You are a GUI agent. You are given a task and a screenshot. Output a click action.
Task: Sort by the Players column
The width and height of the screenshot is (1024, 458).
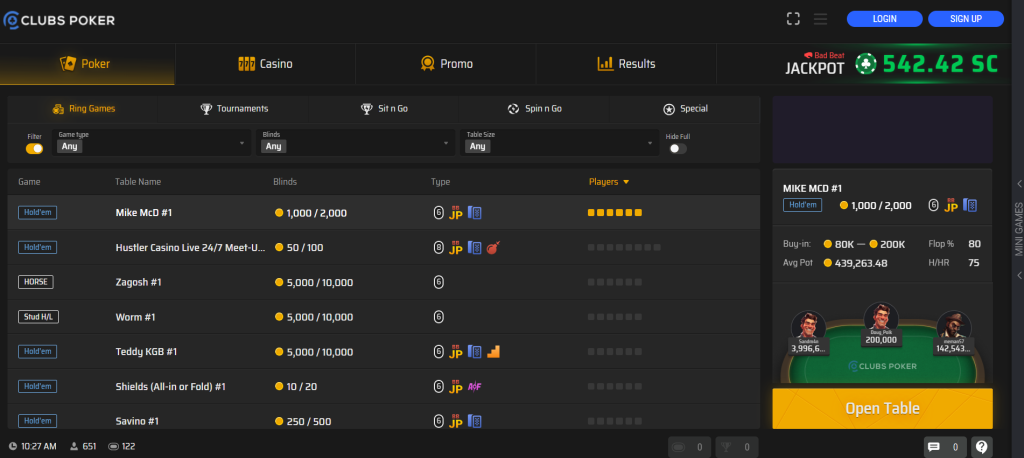(609, 182)
